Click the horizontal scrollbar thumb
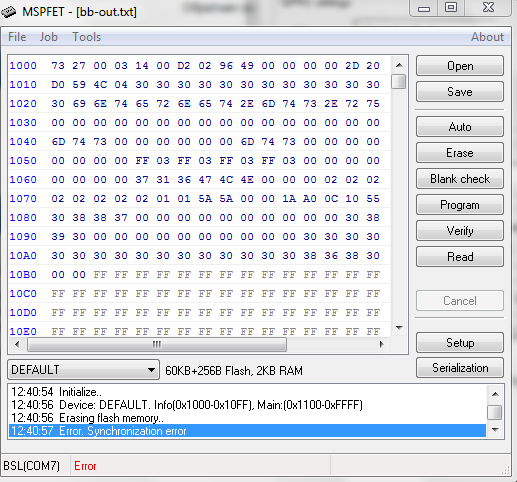This screenshot has height=482, width=517. click(x=157, y=344)
